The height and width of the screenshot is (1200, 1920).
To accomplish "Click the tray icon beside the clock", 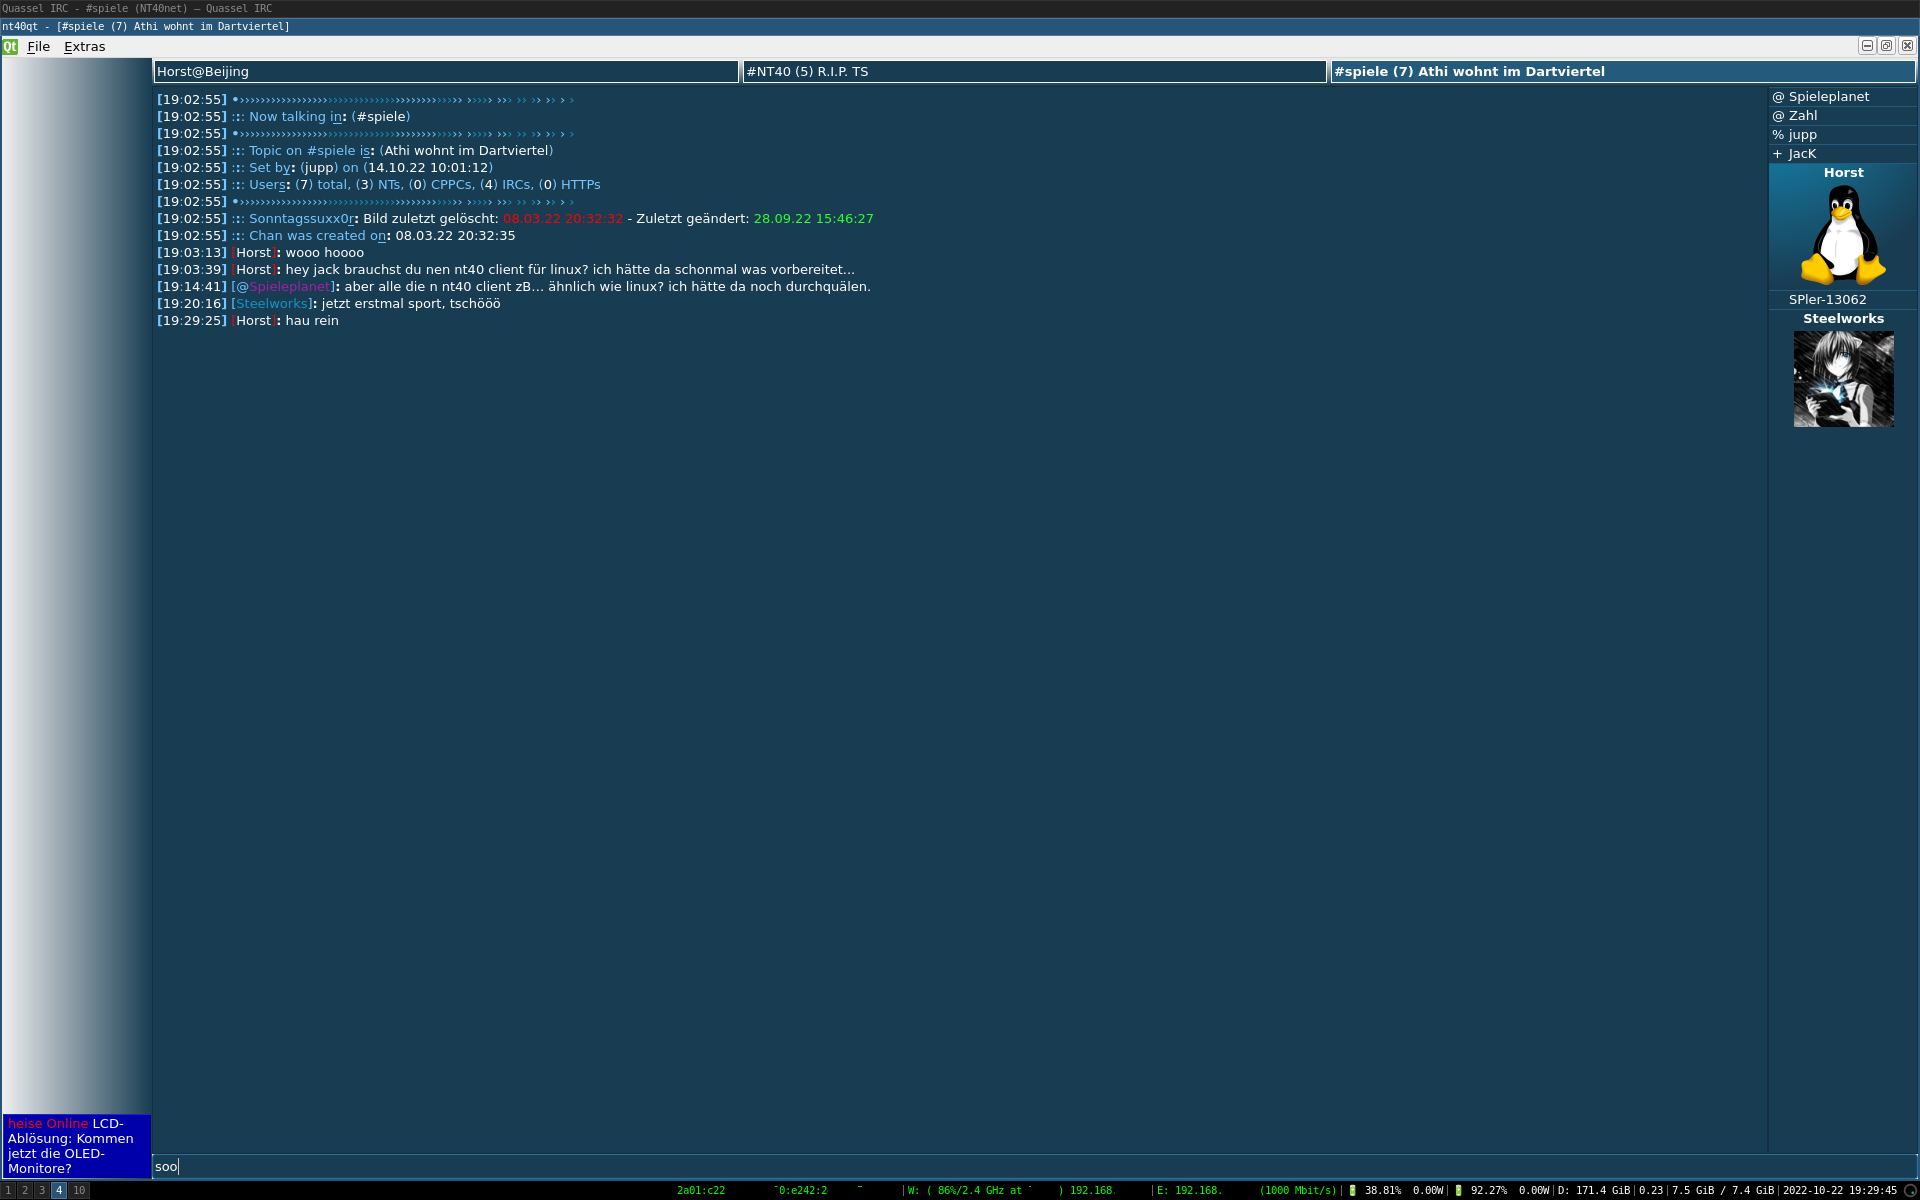I will pos(1909,1191).
